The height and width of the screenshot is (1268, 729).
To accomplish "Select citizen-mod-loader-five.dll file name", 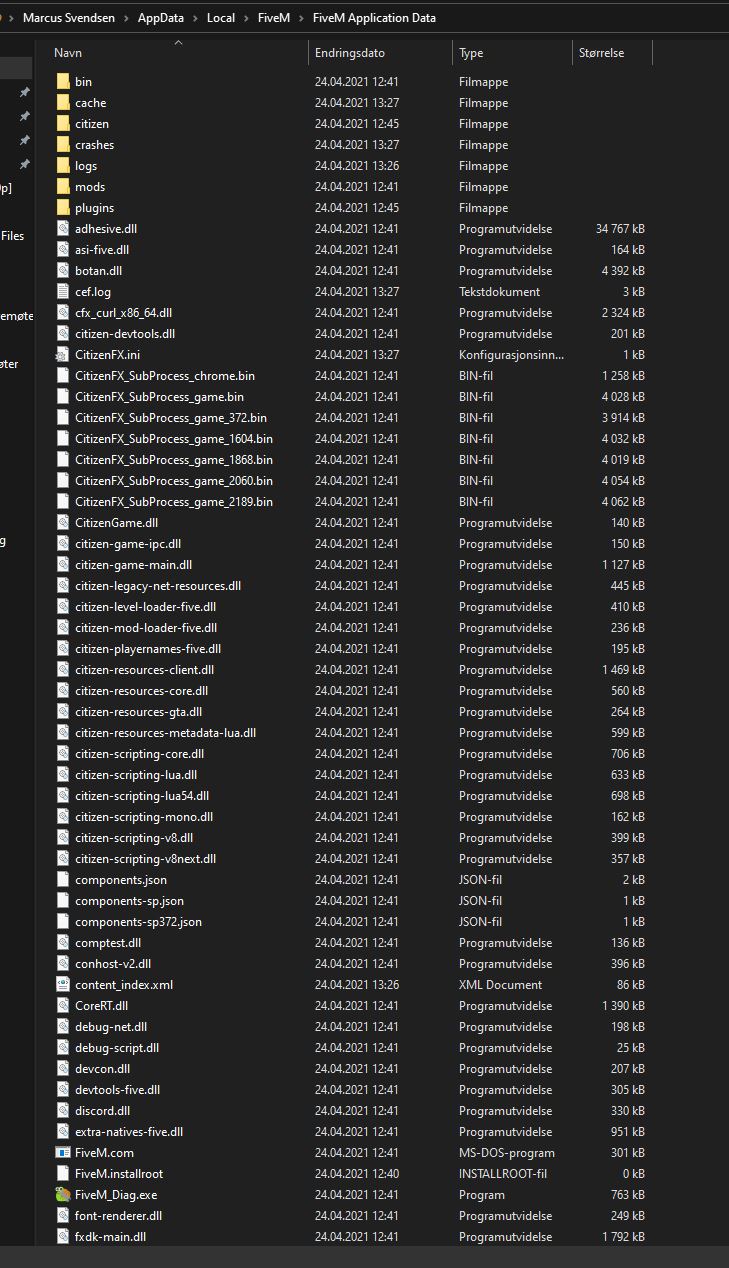I will click(146, 628).
